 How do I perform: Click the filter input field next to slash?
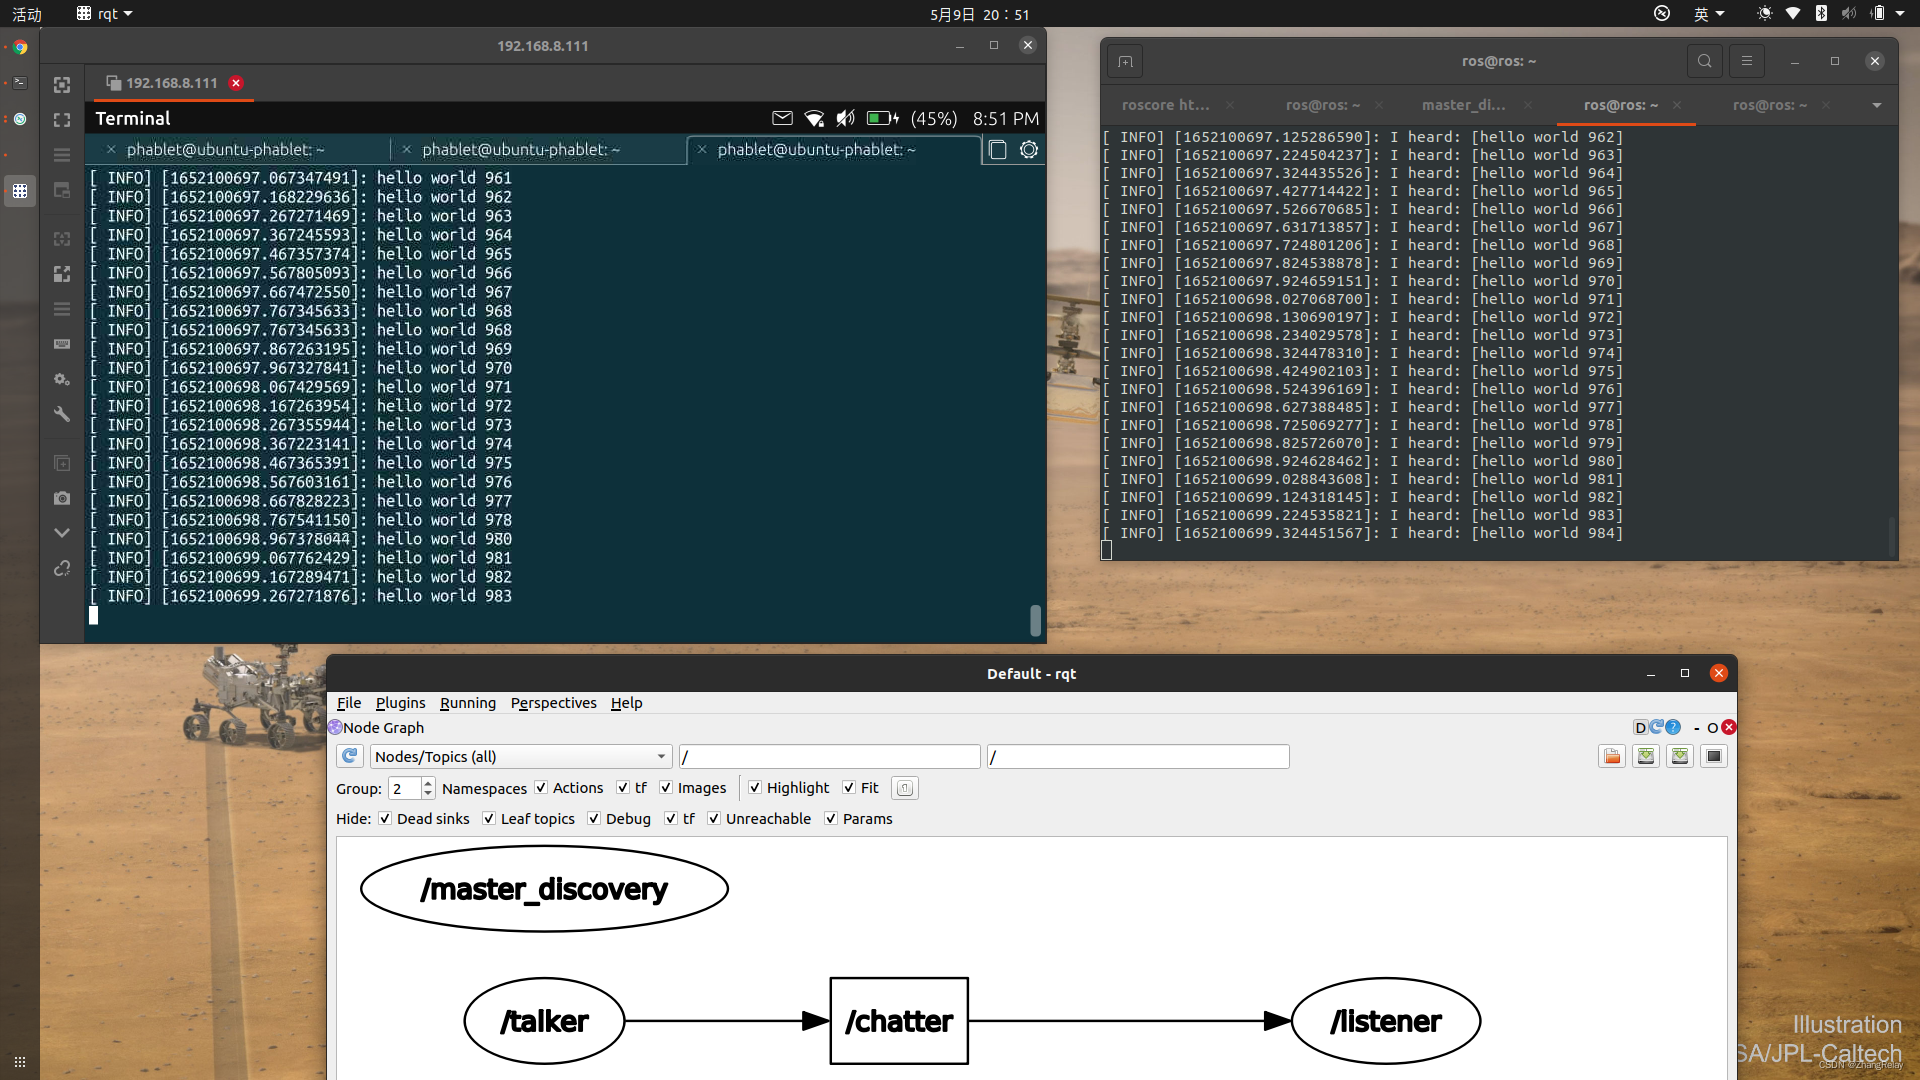tap(829, 756)
